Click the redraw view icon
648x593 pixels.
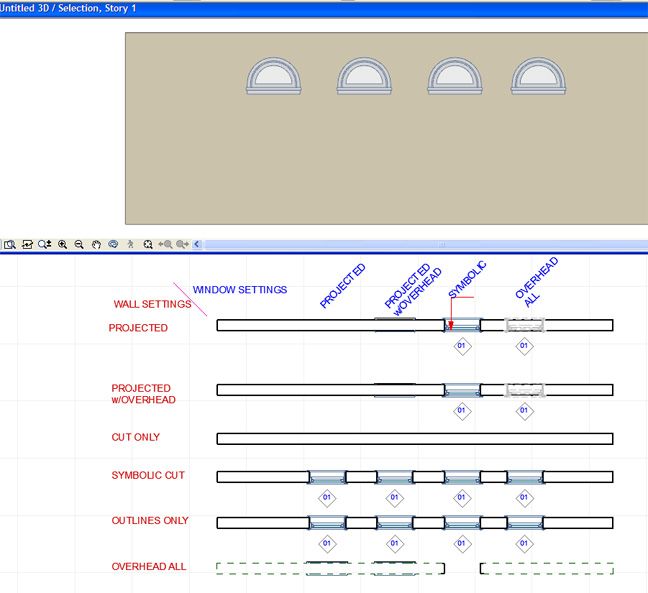(x=27, y=244)
